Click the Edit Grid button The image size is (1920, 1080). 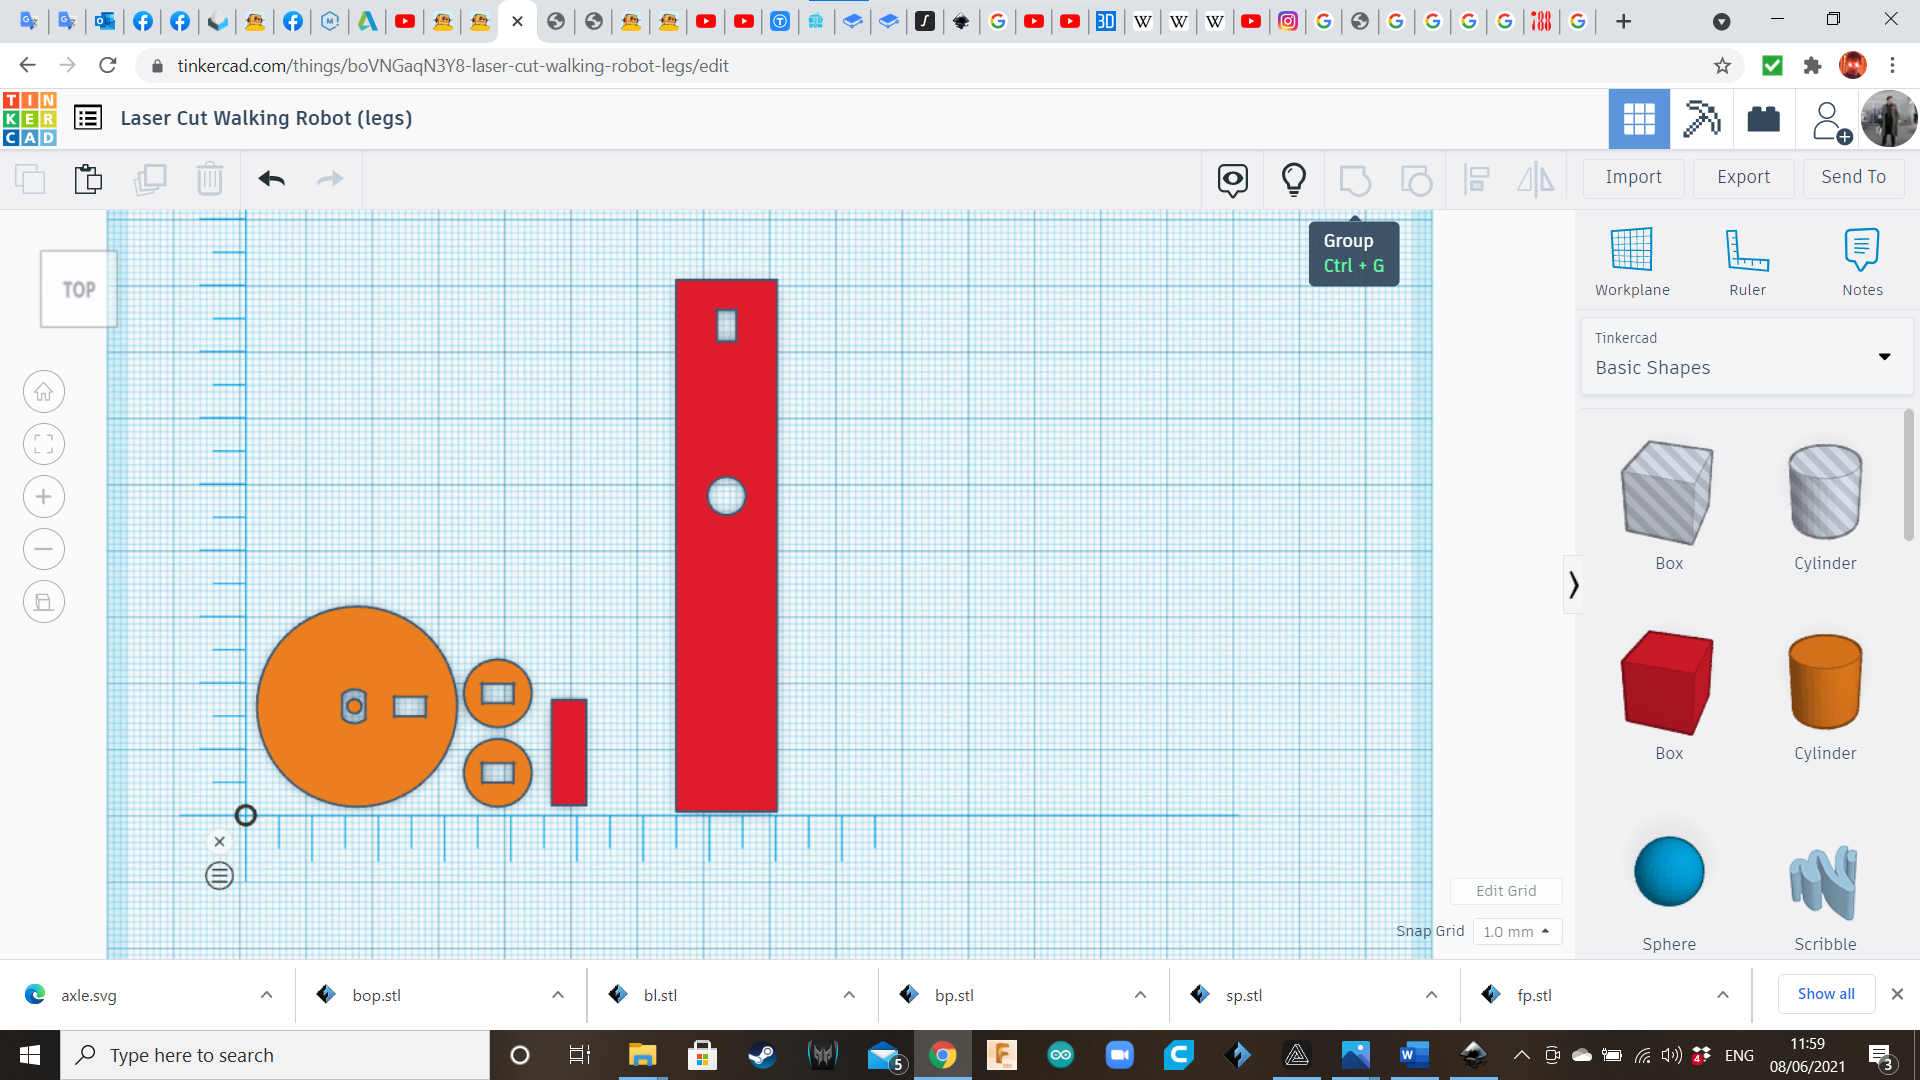tap(1505, 890)
